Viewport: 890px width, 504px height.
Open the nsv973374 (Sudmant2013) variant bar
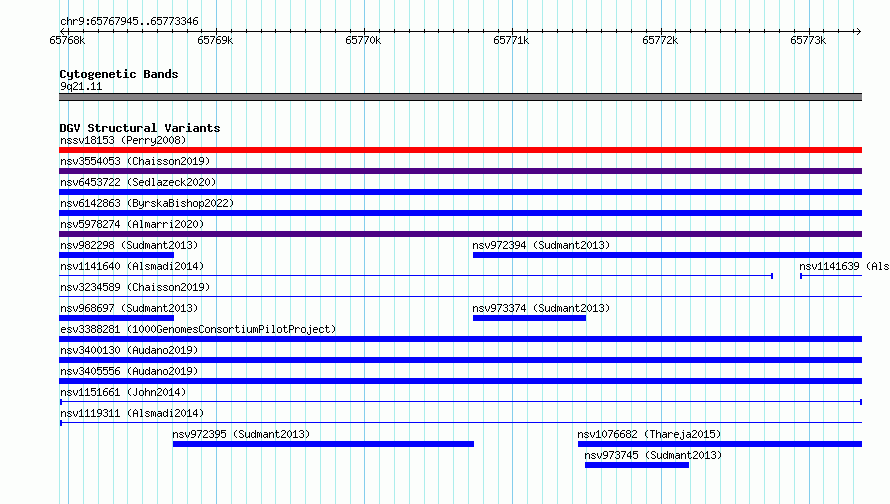coord(529,318)
